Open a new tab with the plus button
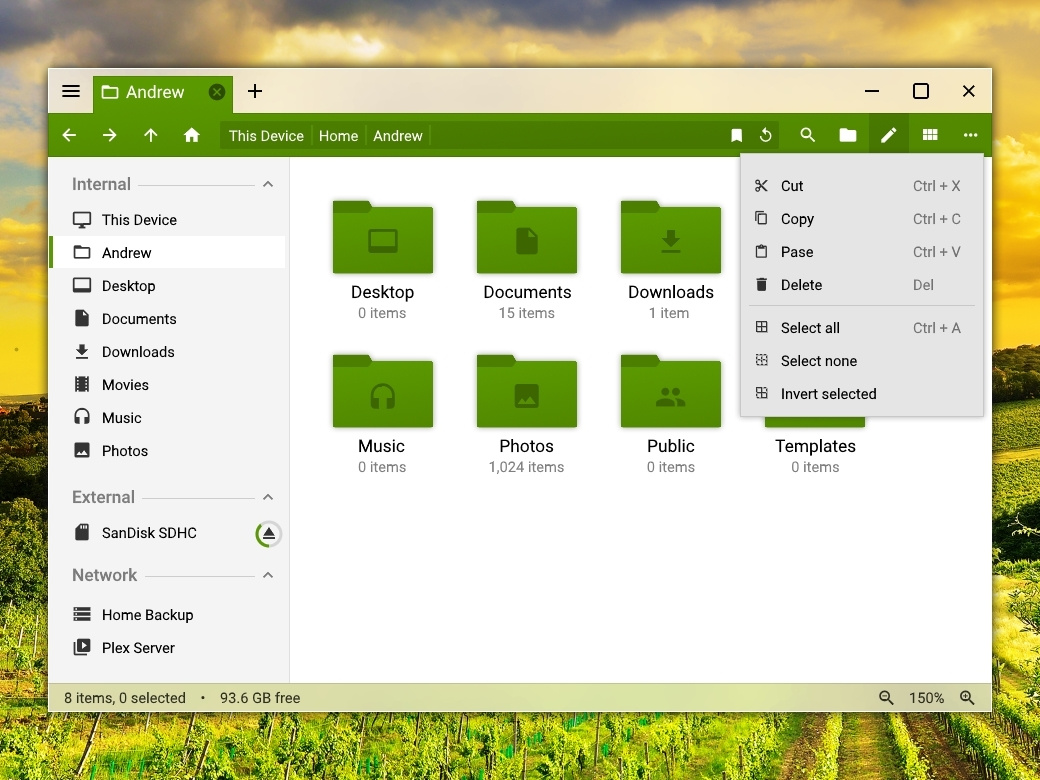The image size is (1040, 780). (x=254, y=91)
